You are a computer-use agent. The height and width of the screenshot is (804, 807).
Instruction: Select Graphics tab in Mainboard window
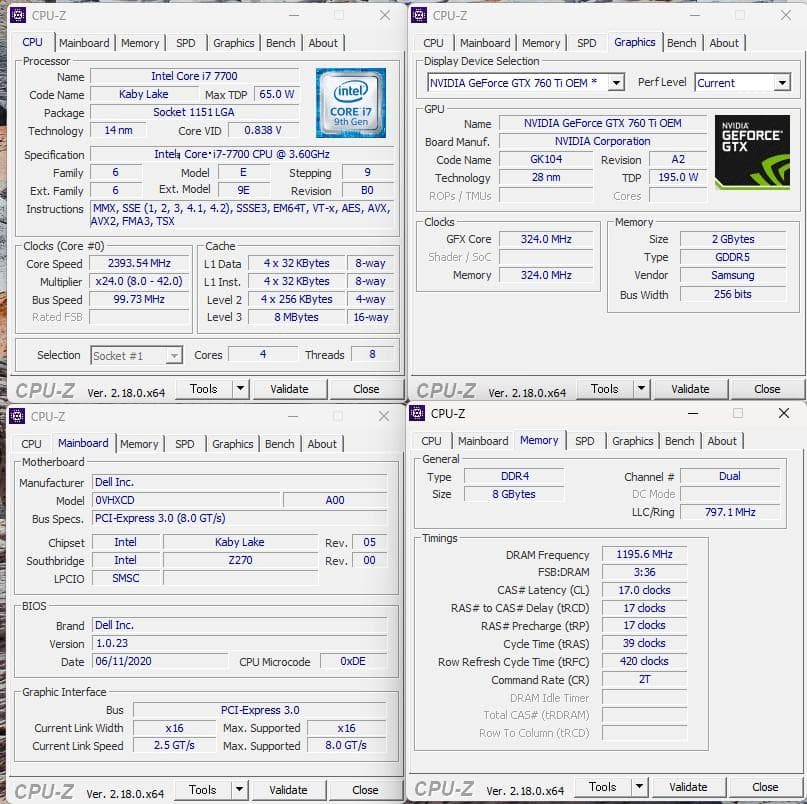coord(233,444)
